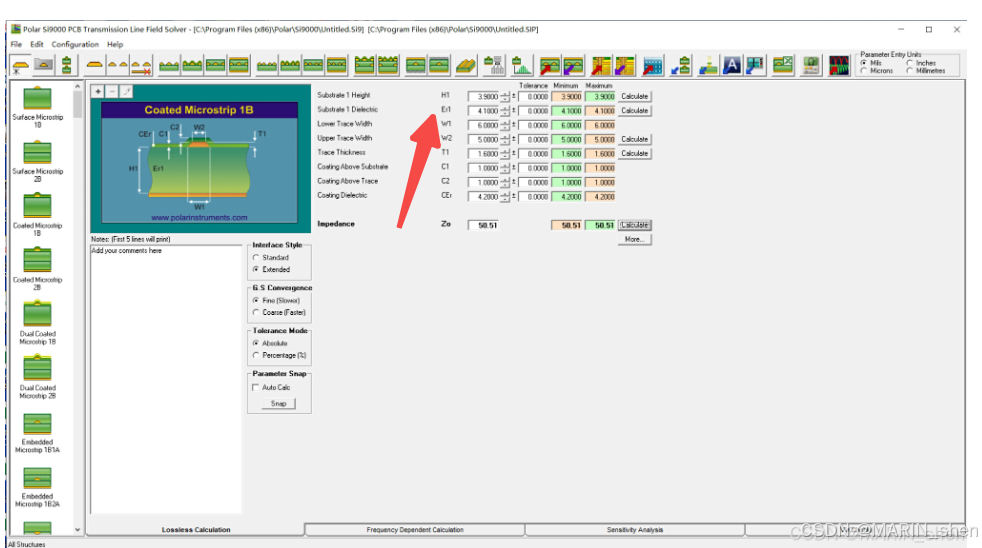Select Dual Coated Microstrip 1B structure
Viewport: 982px width, 548px height.
tap(38, 323)
